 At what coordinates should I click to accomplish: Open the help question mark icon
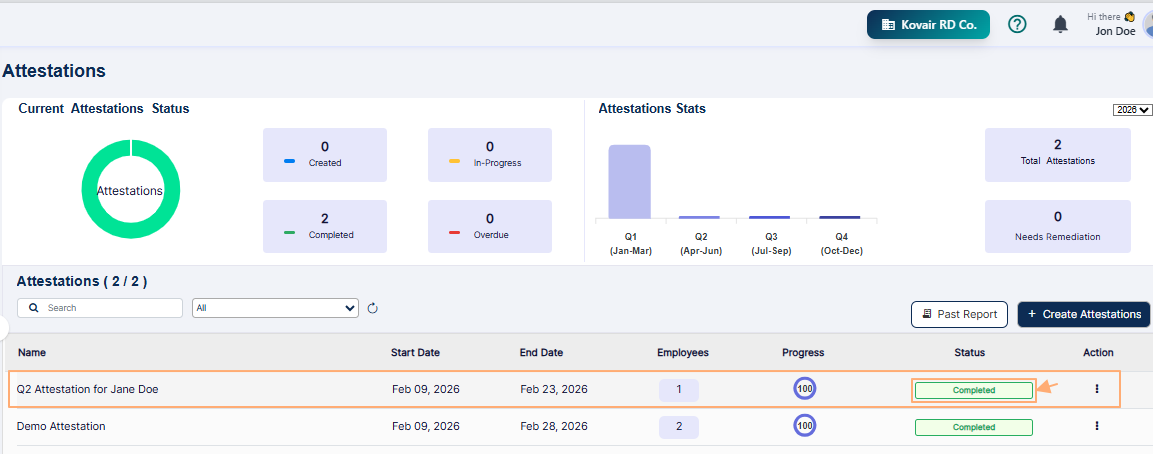(x=1017, y=24)
